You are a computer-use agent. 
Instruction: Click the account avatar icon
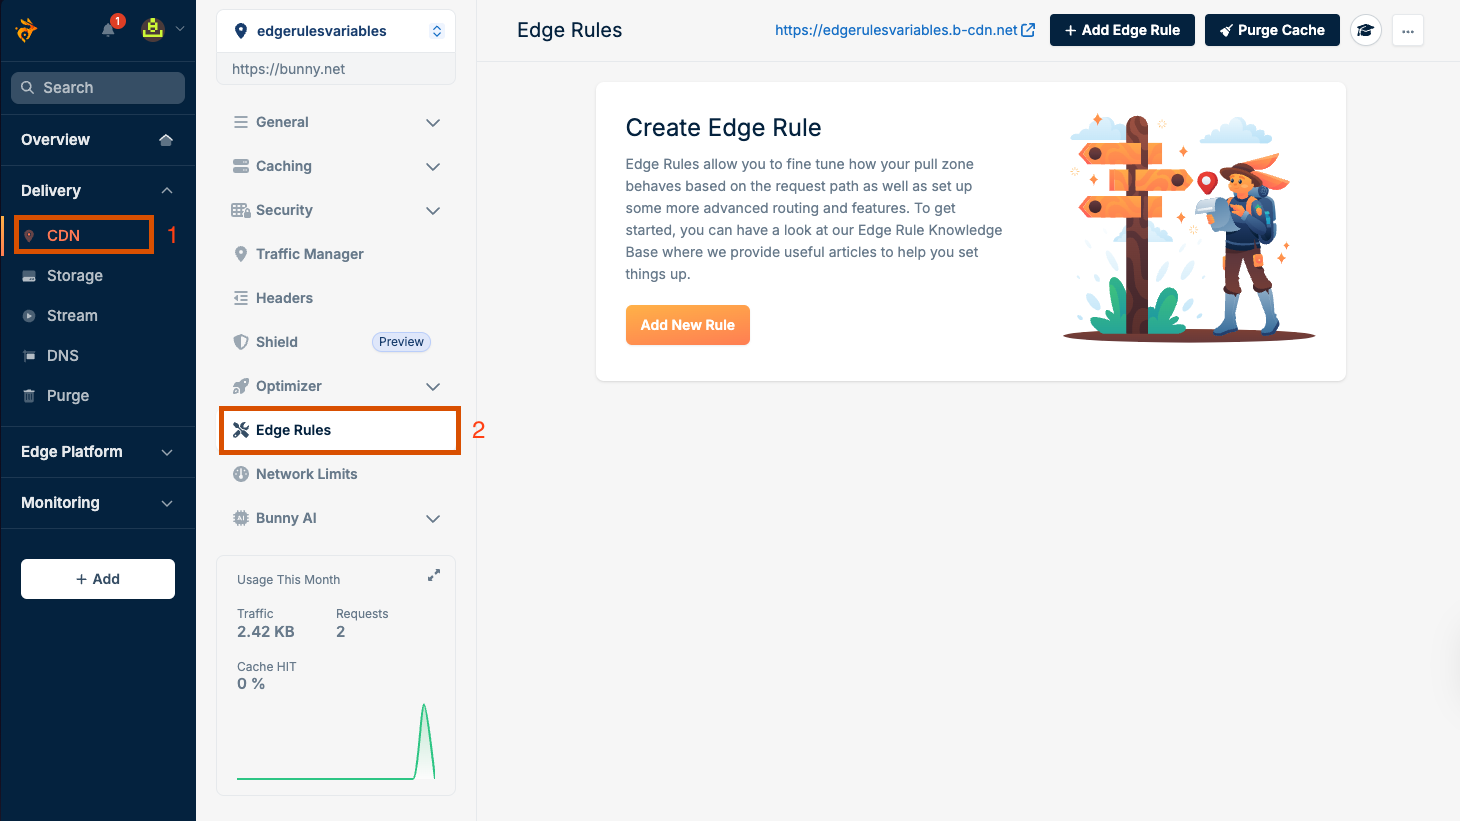152,30
